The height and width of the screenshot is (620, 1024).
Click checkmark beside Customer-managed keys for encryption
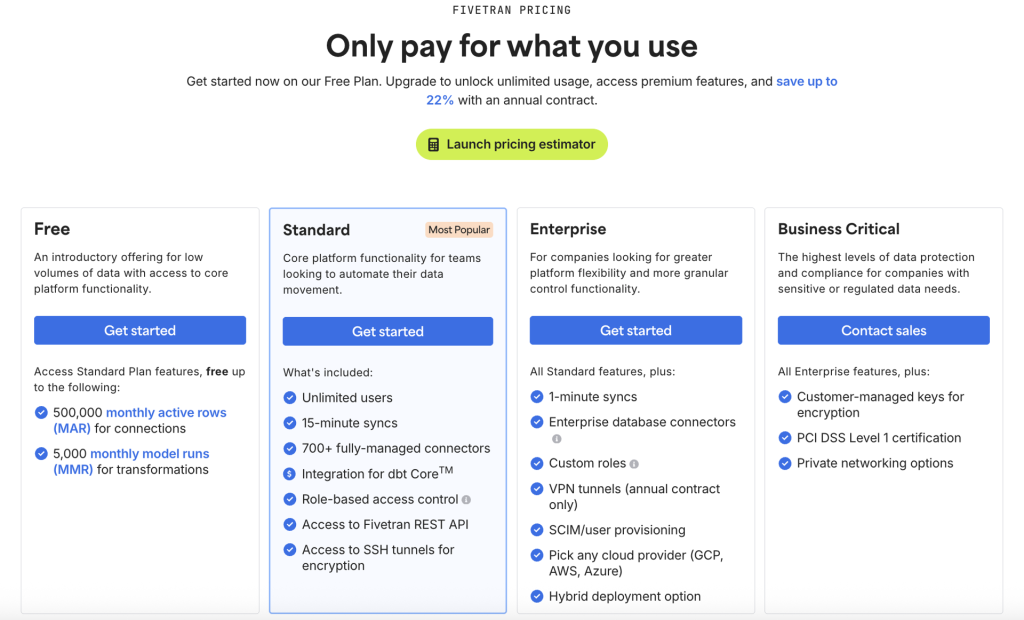[x=785, y=397]
